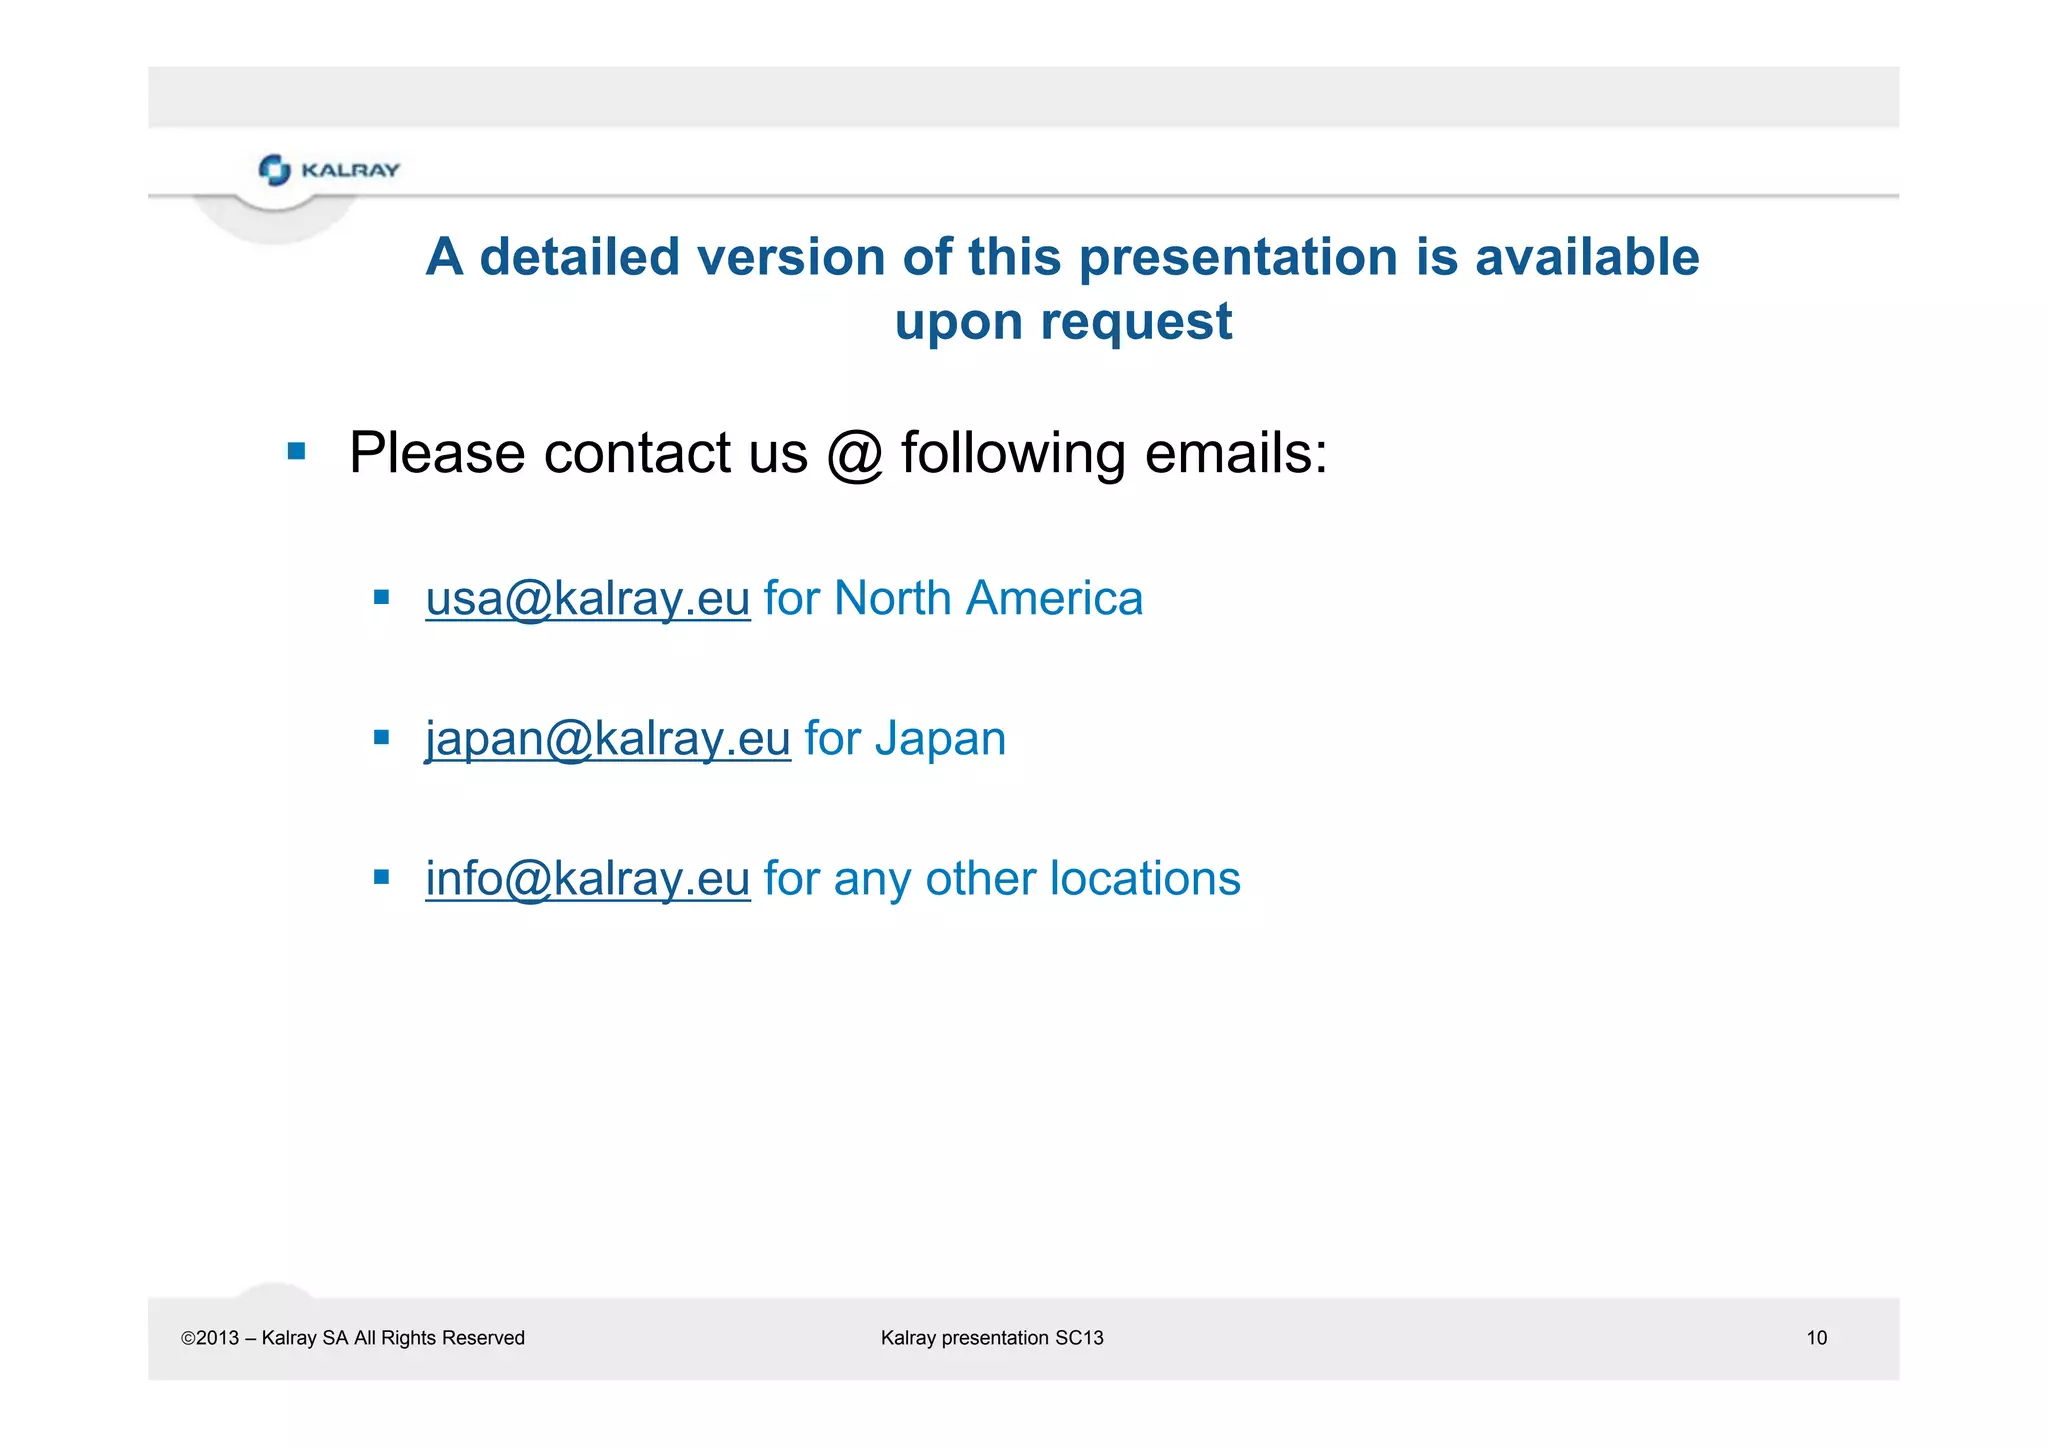Click the bullet before 'Please contact us'
This screenshot has height=1447, width=2048.
click(296, 452)
